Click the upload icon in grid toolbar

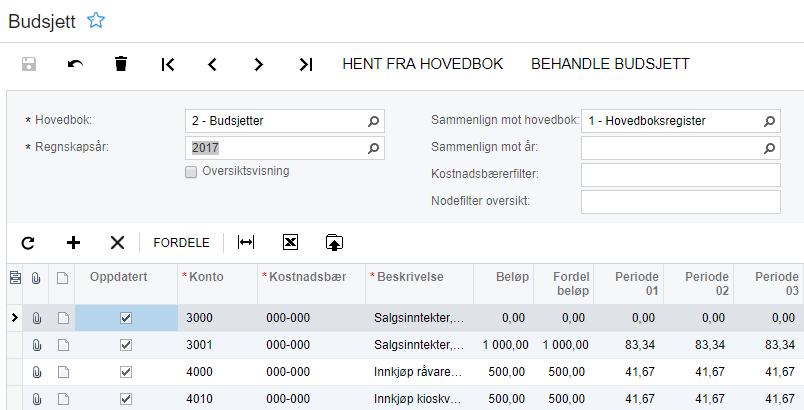[334, 242]
